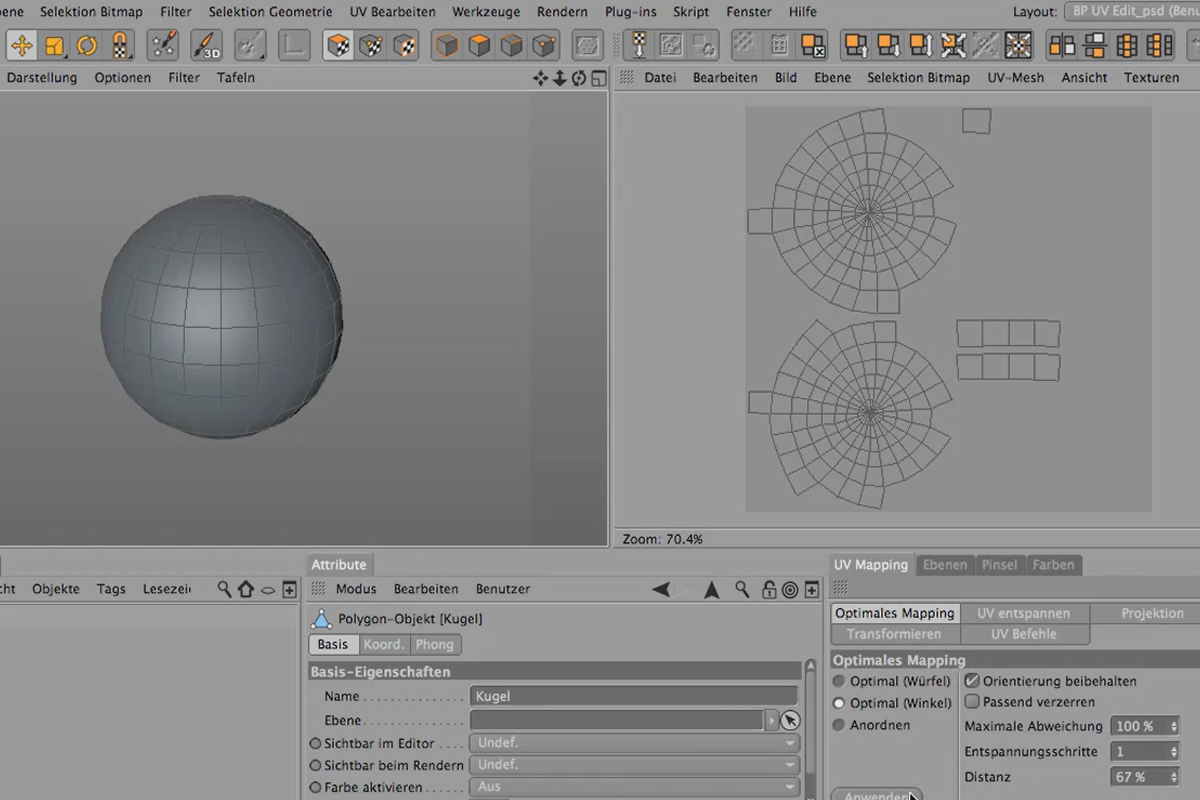Image resolution: width=1200 pixels, height=800 pixels.
Task: Click the search magnifier in Attribute panel
Action: 741,590
